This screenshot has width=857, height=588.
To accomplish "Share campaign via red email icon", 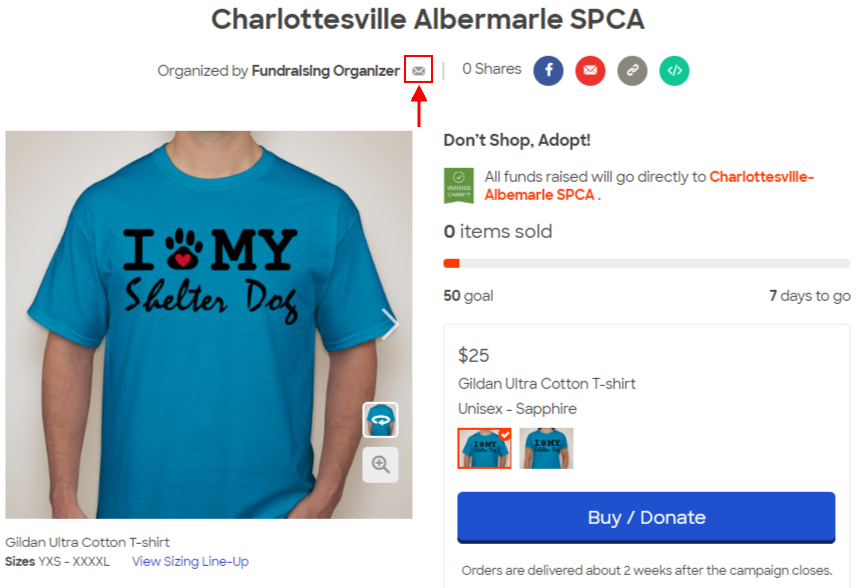I will click(x=590, y=70).
